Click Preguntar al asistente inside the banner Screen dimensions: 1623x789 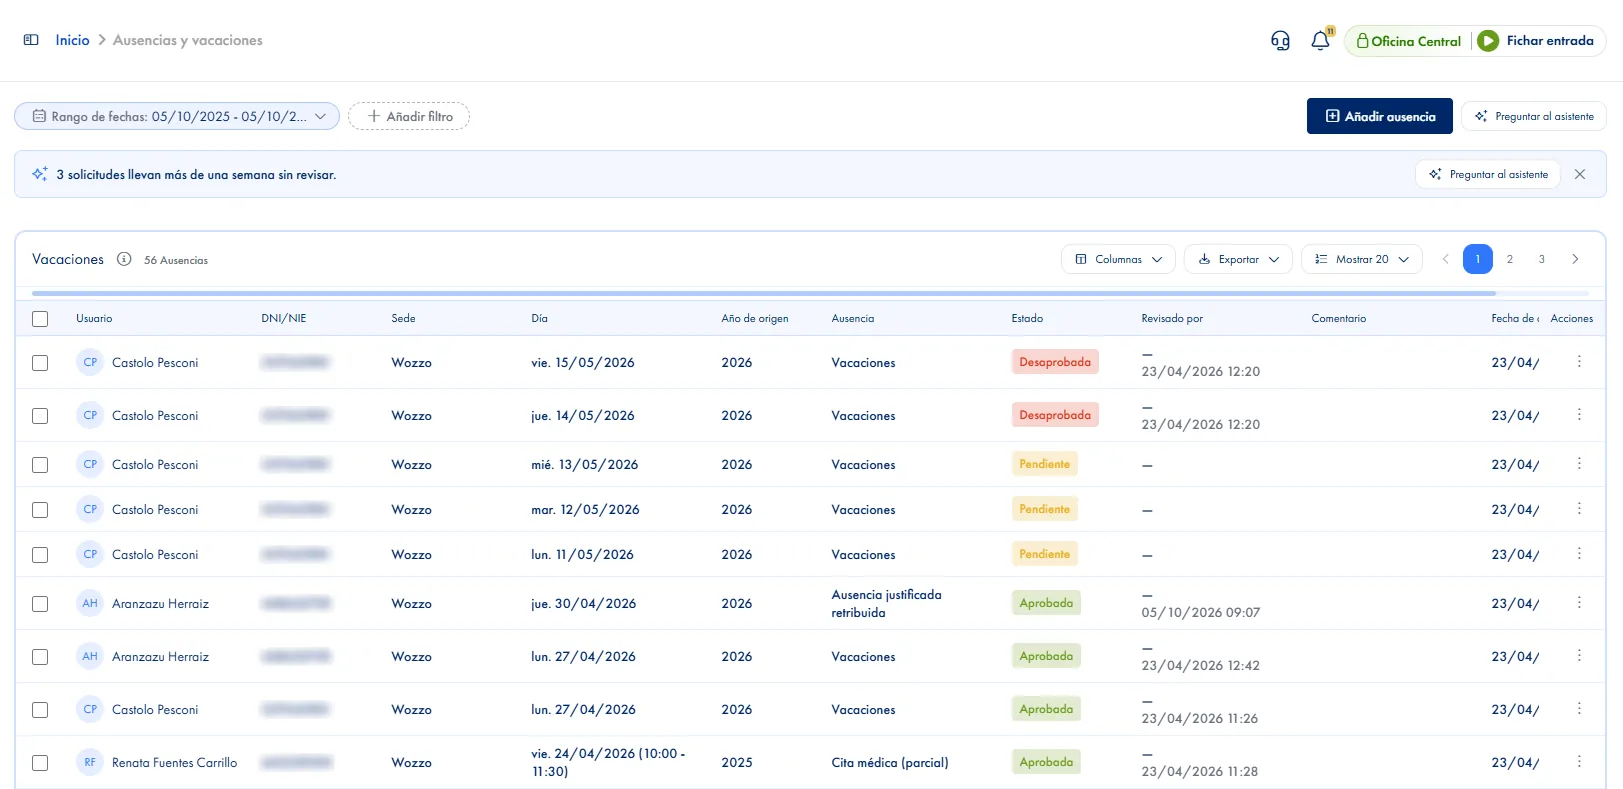click(x=1488, y=174)
